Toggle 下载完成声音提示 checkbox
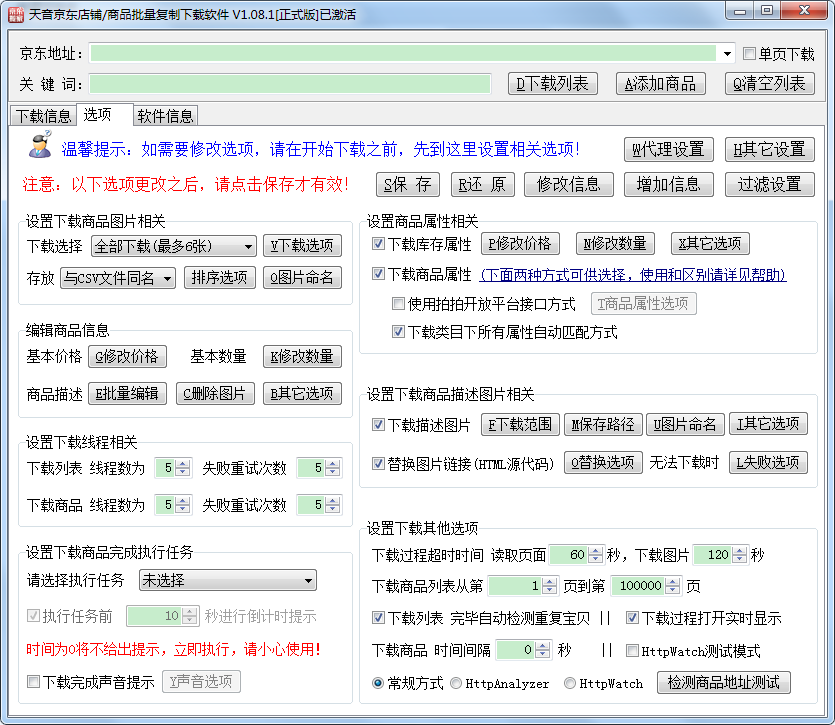Image resolution: width=835 pixels, height=725 pixels. (34, 682)
